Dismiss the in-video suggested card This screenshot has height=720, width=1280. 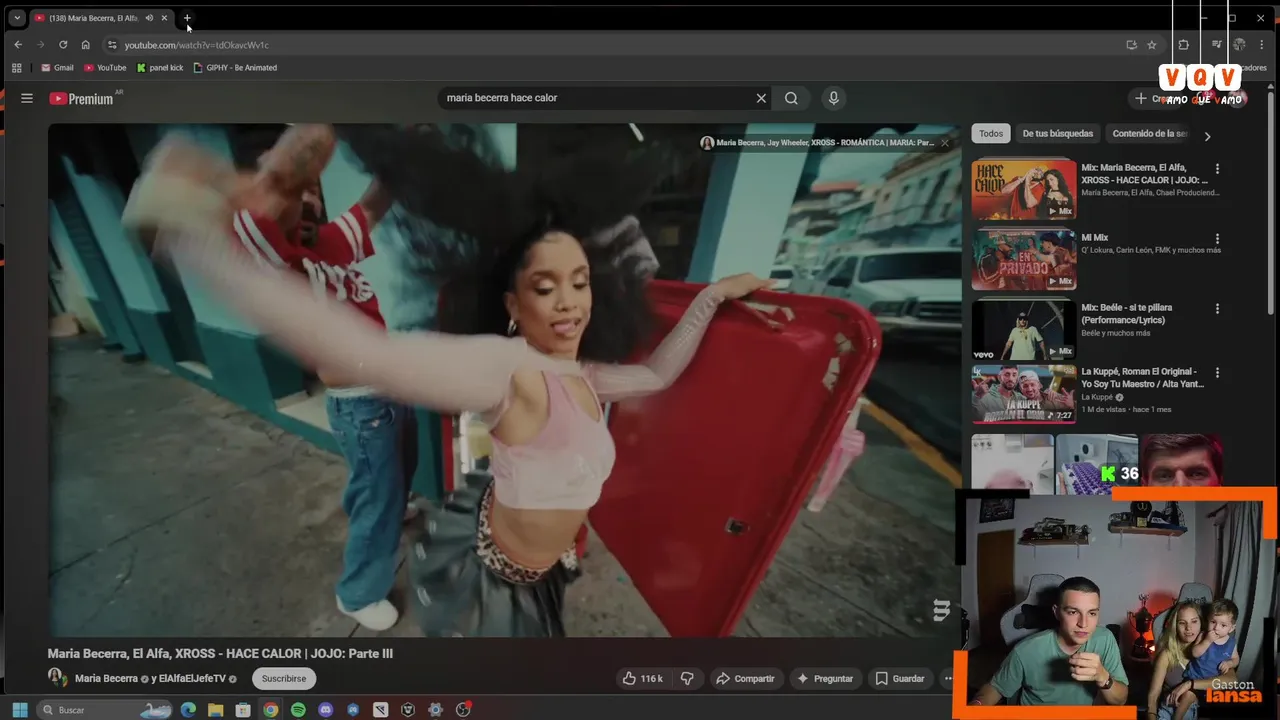coord(945,143)
